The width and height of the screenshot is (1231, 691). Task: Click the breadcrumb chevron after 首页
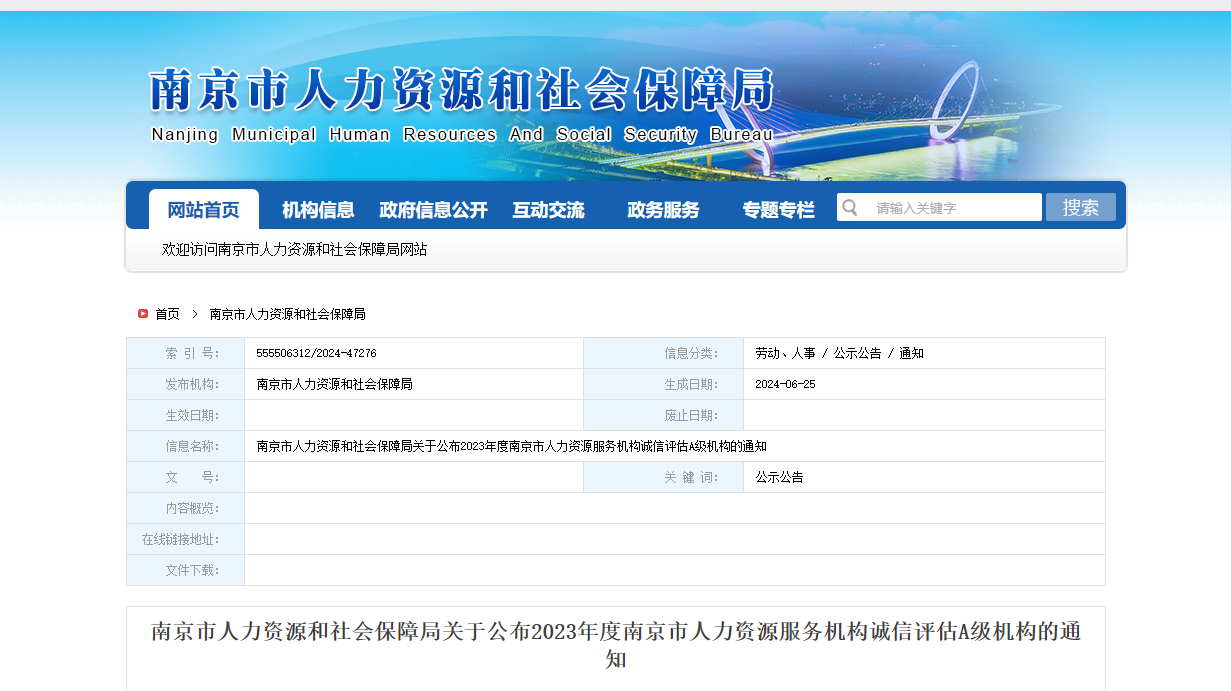[195, 314]
